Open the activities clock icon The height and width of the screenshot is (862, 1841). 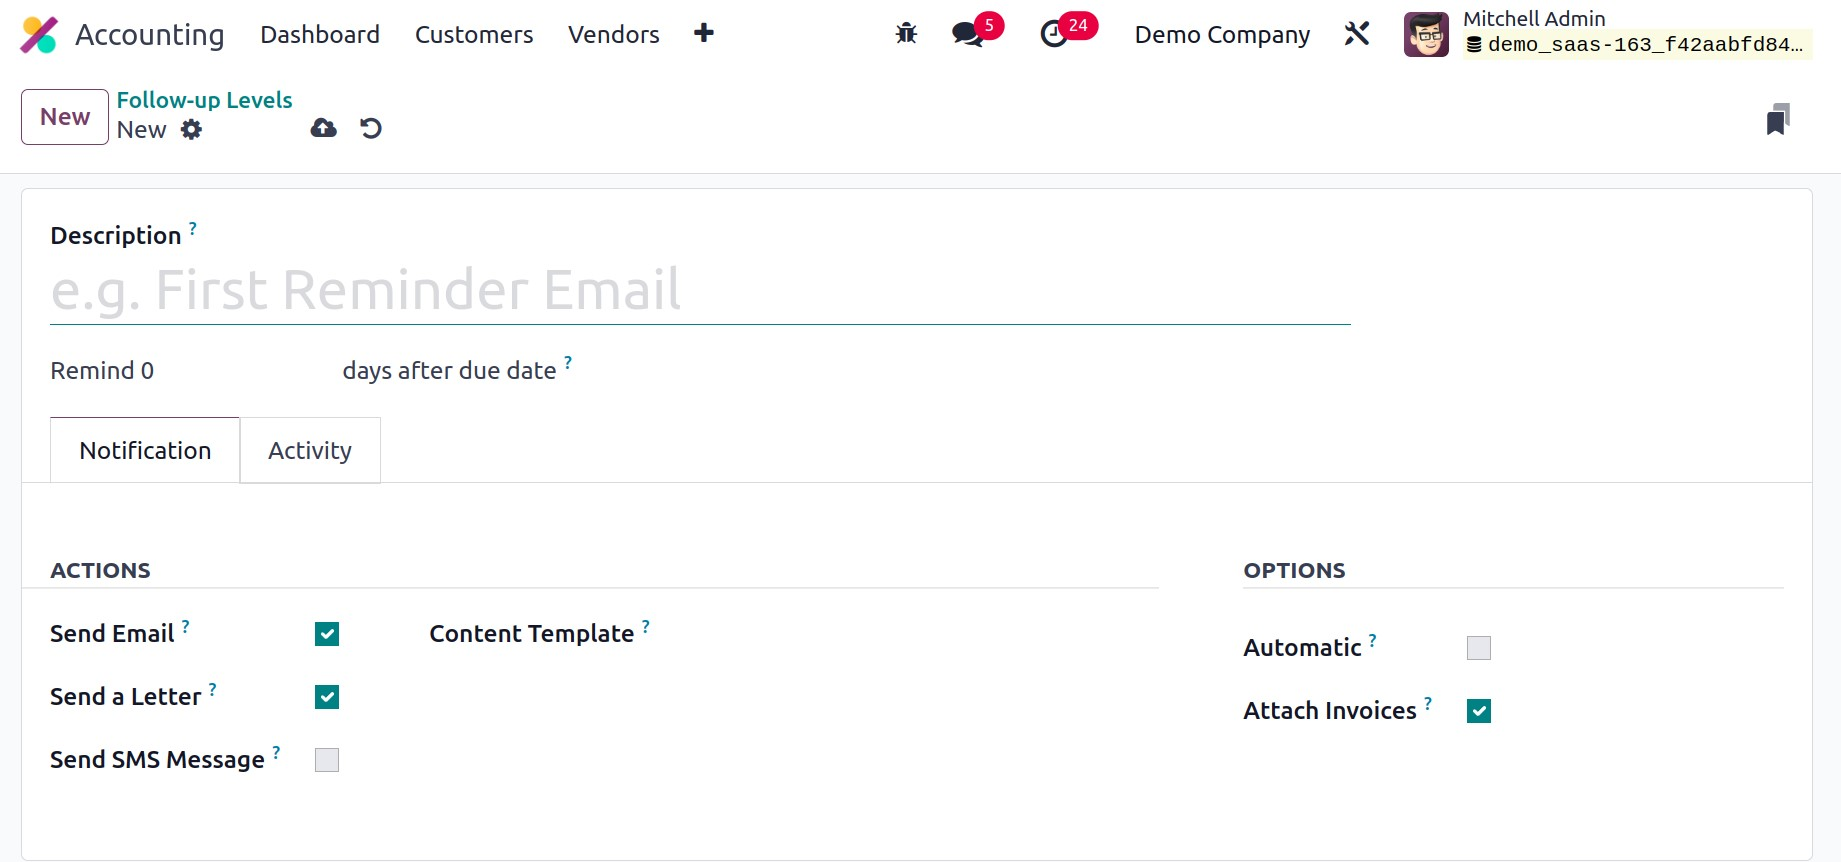click(x=1054, y=34)
